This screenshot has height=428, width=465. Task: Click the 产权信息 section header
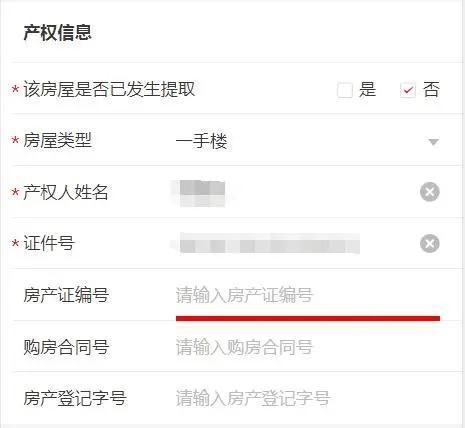pyautogui.click(x=57, y=33)
